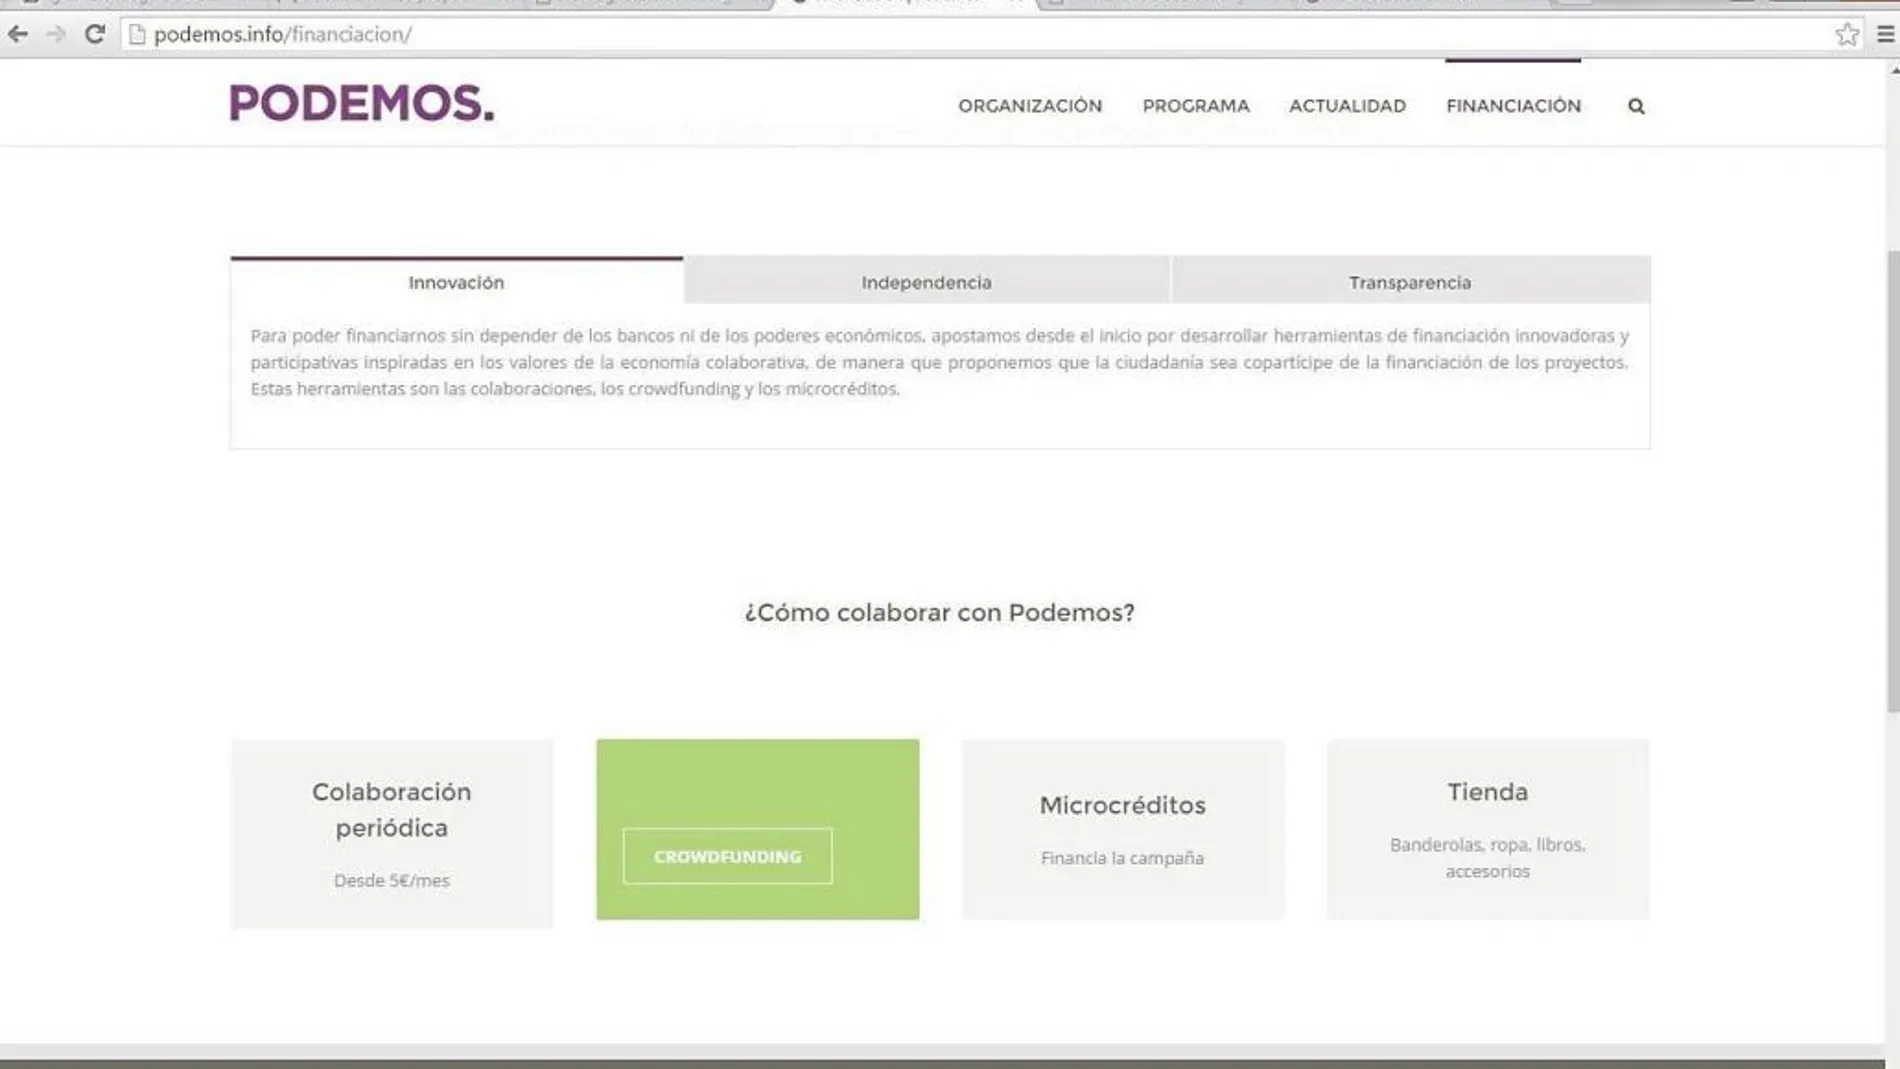Click the text 'Financia la campaña'
Image resolution: width=1900 pixels, height=1069 pixels.
coord(1122,858)
